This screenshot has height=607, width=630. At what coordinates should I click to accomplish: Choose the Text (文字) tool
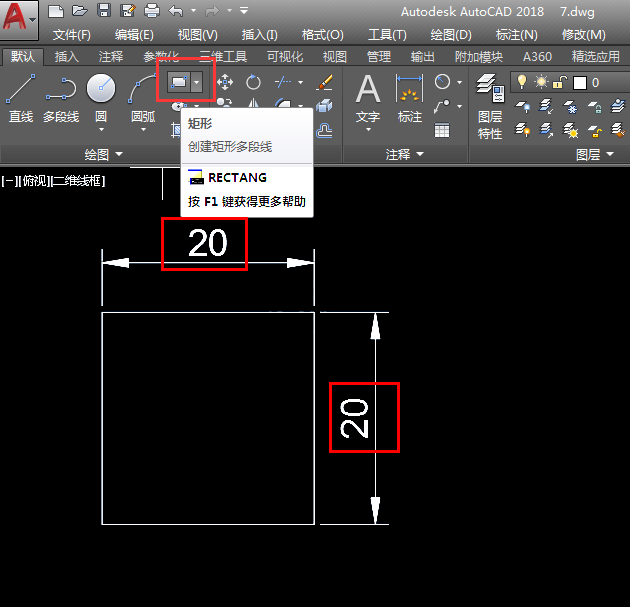click(368, 102)
